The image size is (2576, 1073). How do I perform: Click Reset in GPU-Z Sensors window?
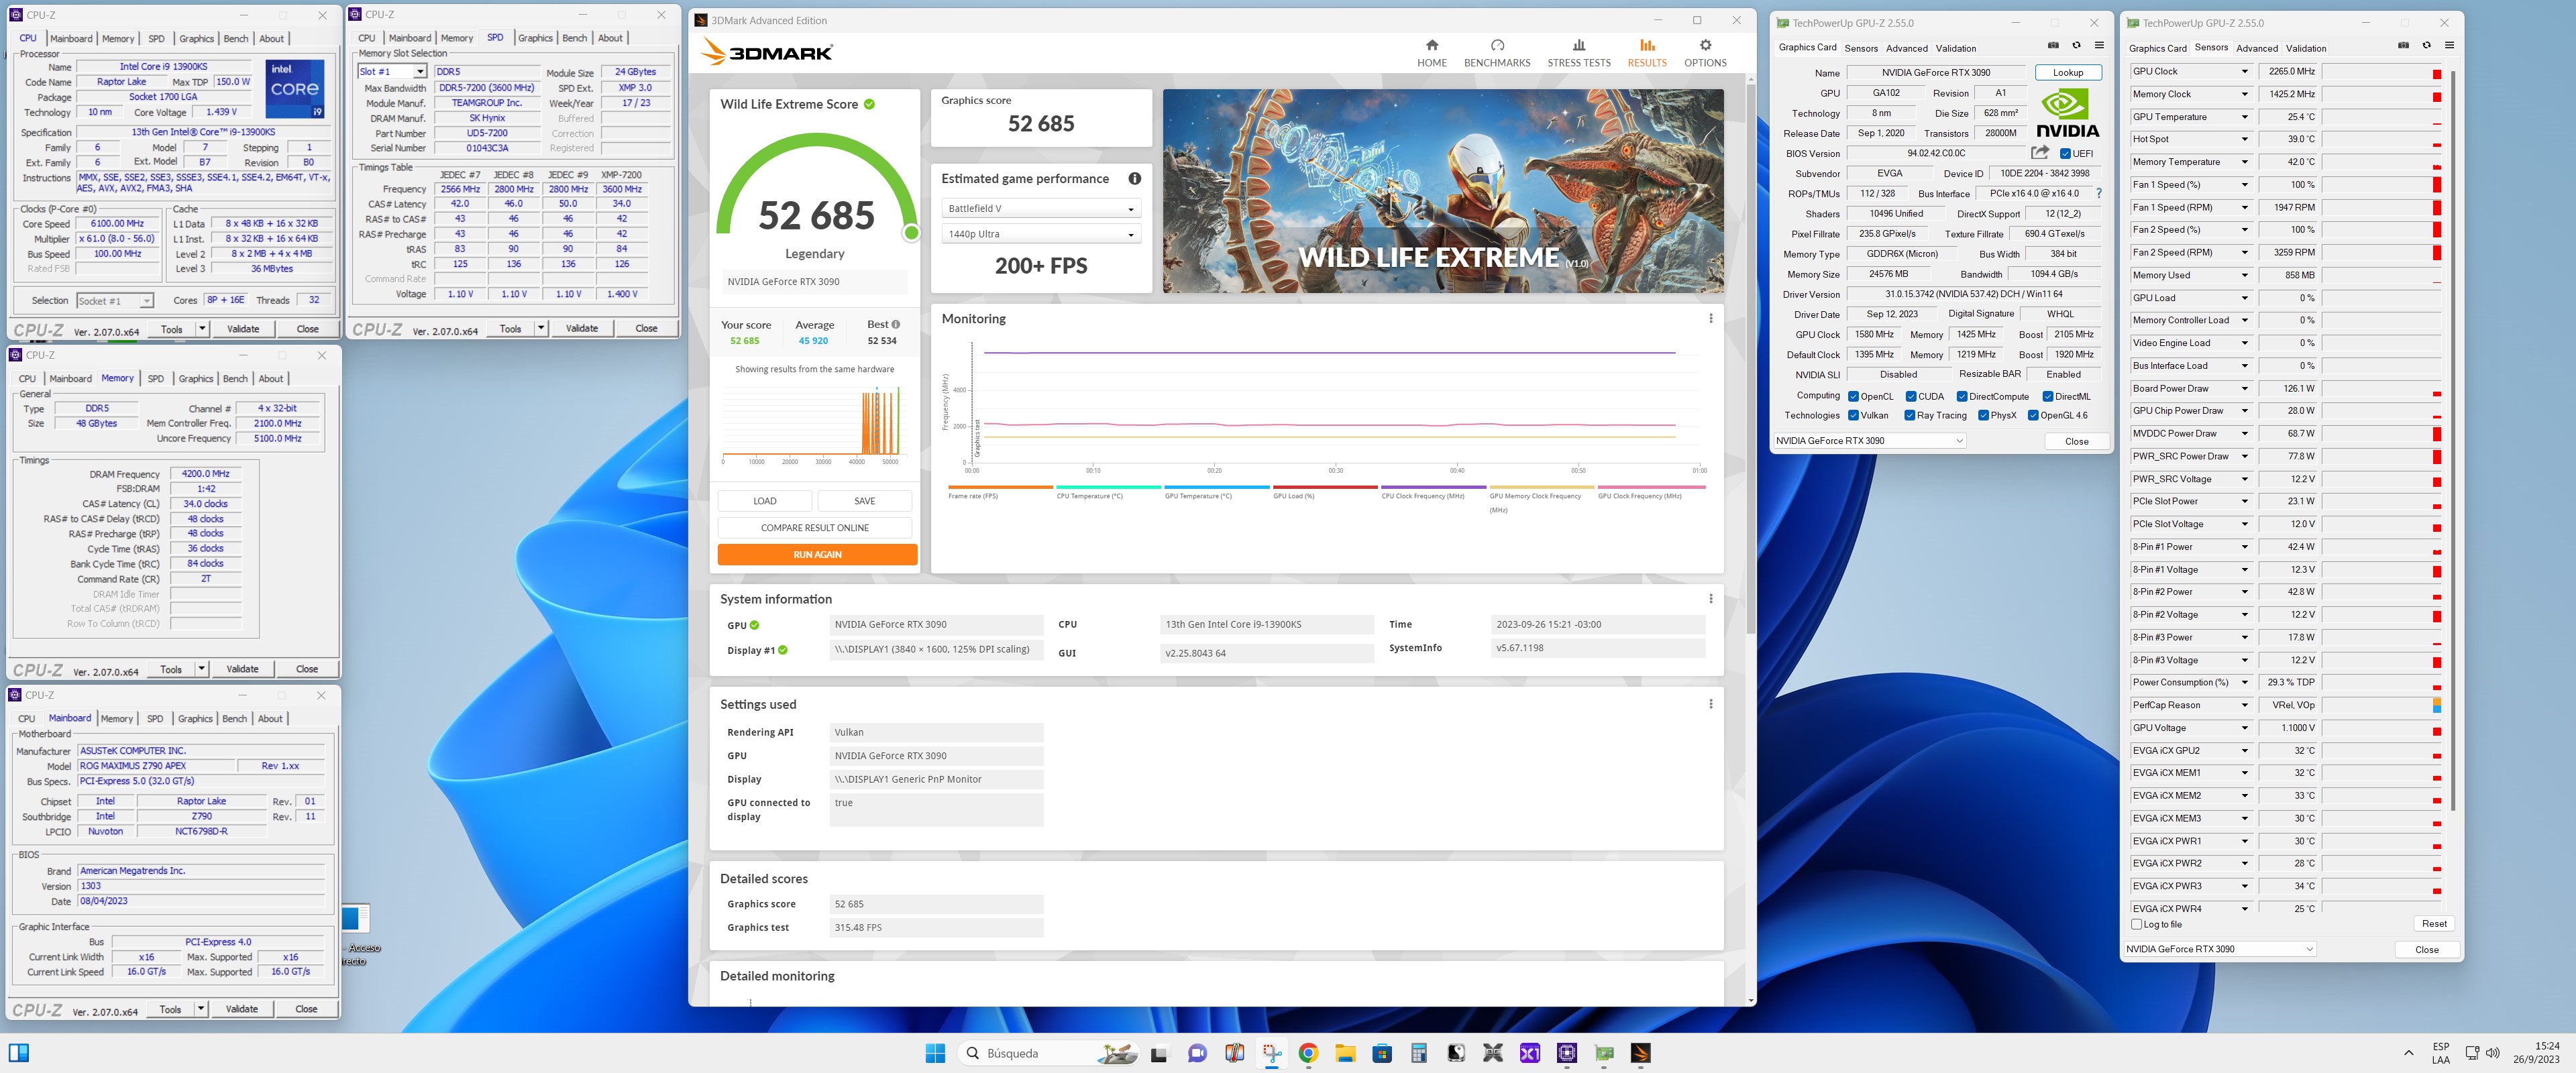pos(2434,924)
